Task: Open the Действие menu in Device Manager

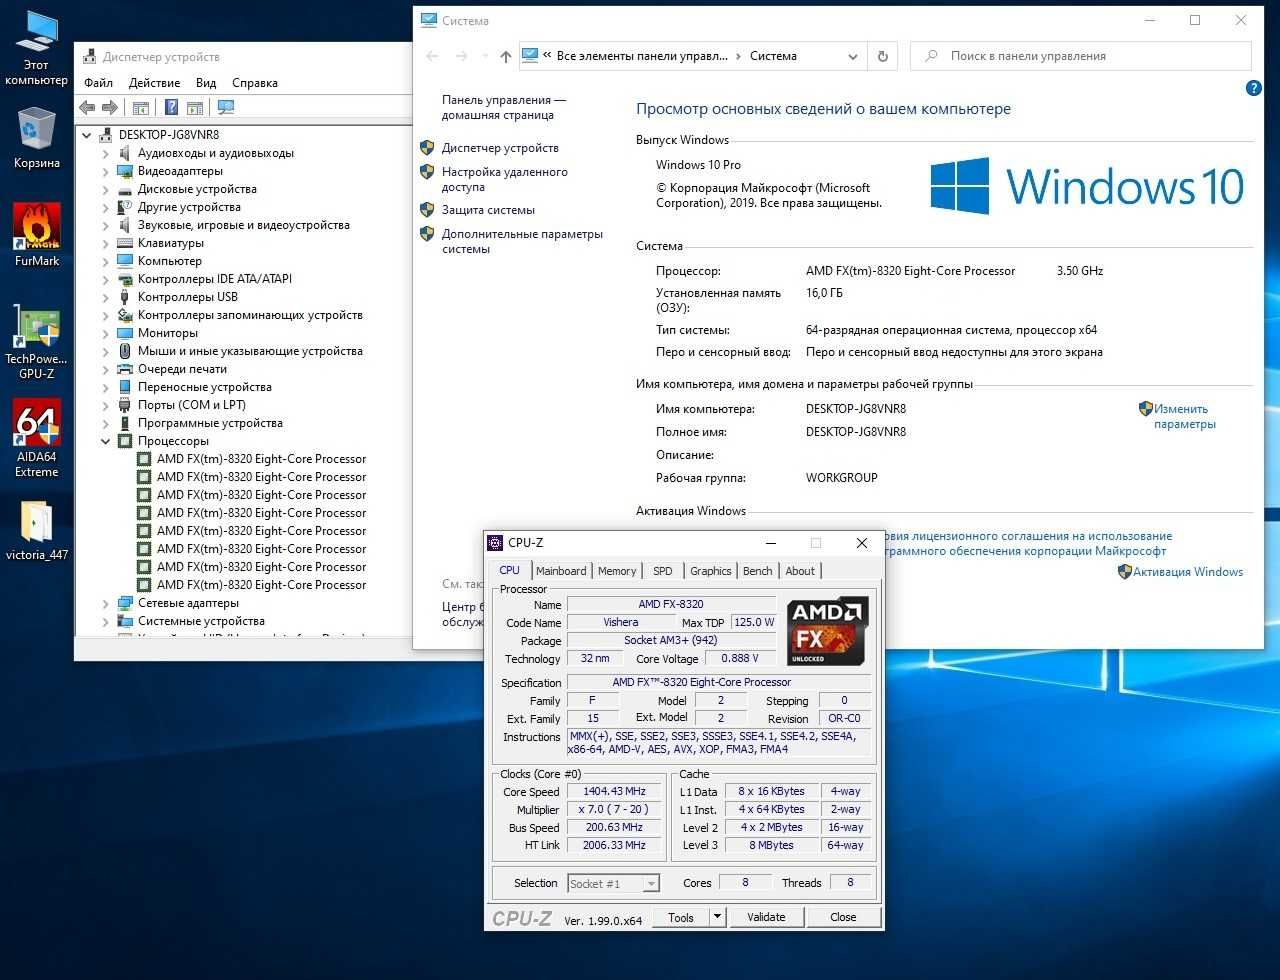Action: point(154,83)
